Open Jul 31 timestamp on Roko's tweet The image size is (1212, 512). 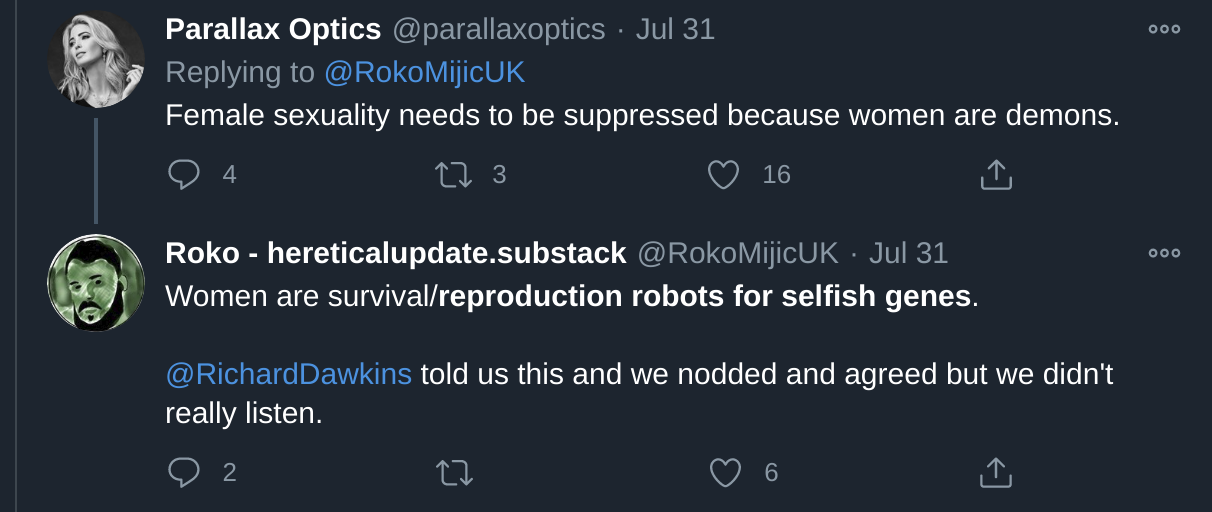908,254
